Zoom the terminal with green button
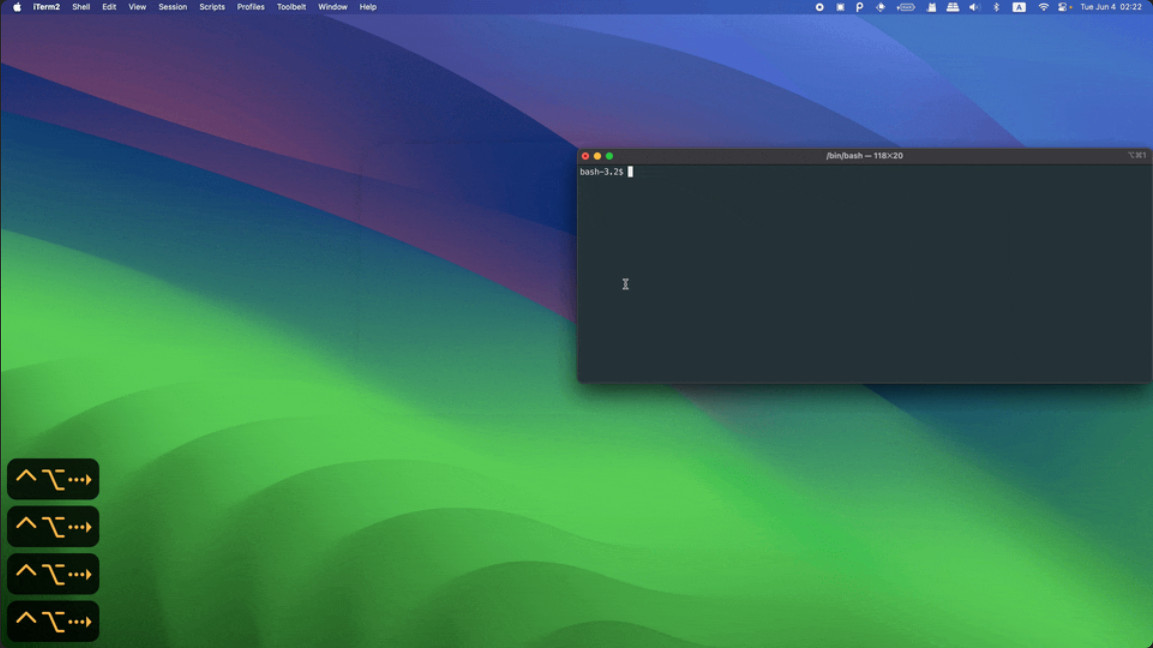1153x648 pixels. click(x=609, y=156)
